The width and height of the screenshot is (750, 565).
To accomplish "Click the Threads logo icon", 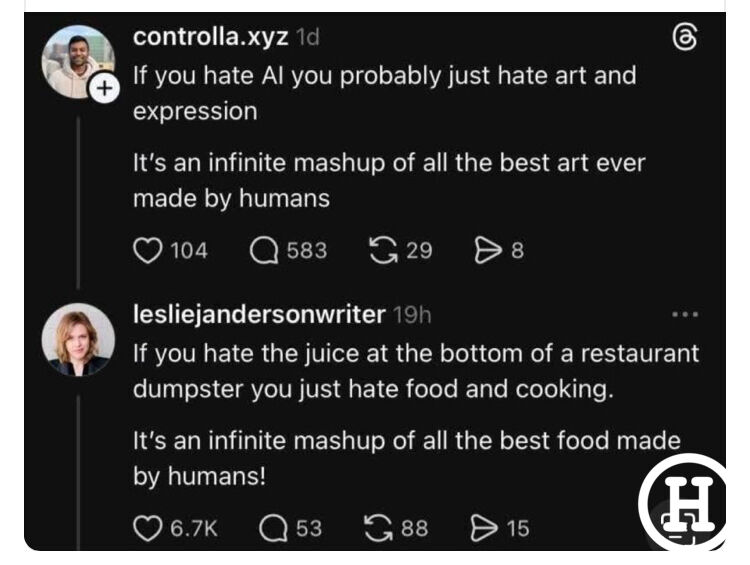I will [x=683, y=38].
